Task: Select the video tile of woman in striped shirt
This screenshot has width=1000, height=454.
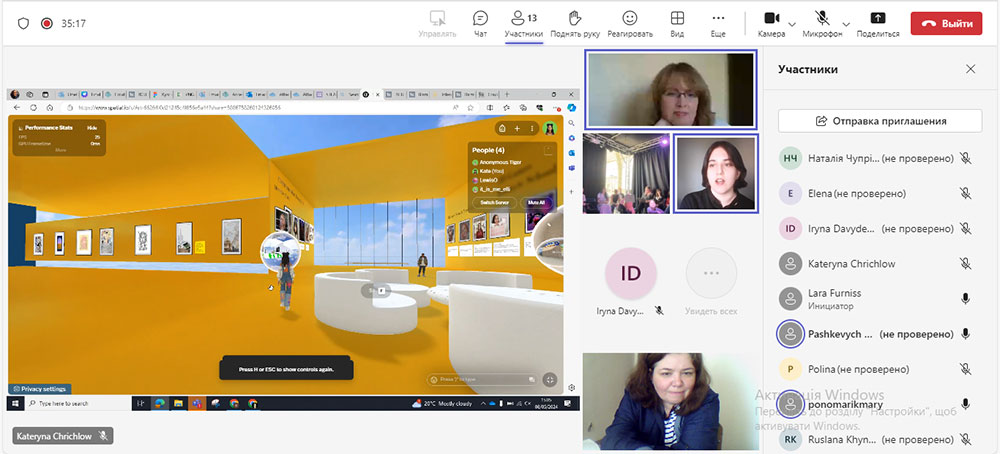Action: pyautogui.click(x=670, y=402)
